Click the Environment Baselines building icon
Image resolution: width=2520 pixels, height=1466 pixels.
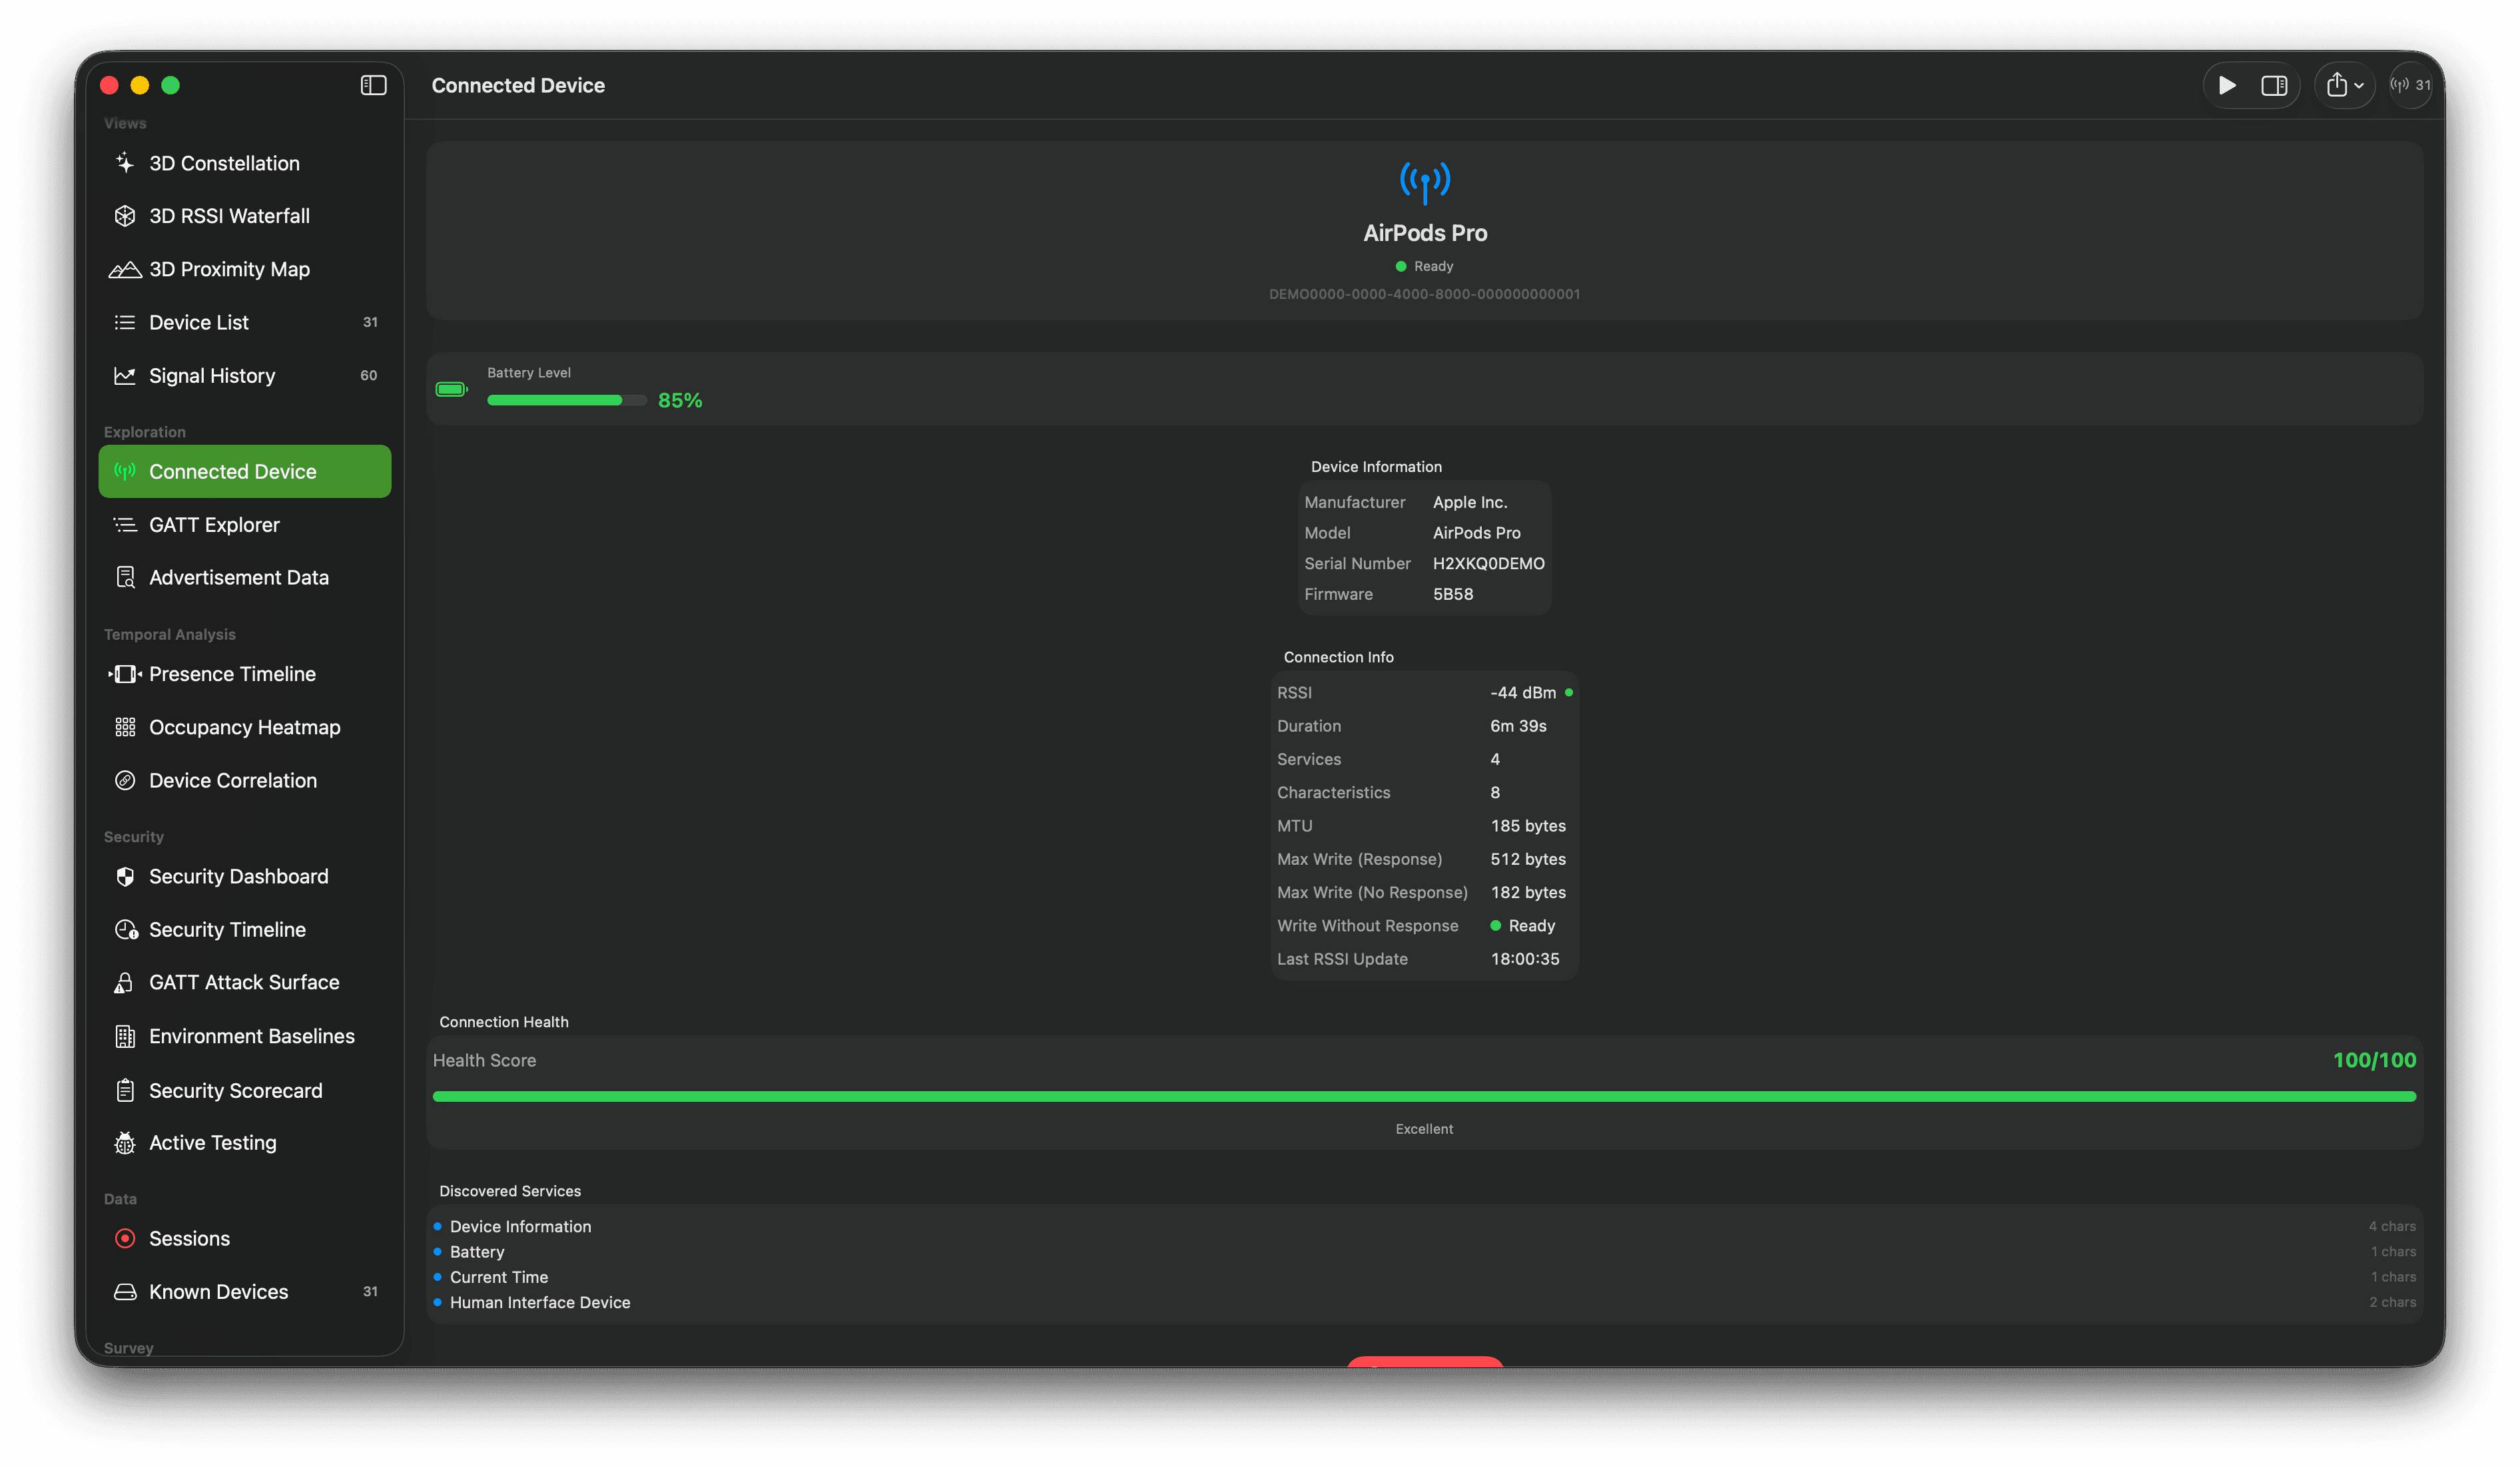coord(125,1036)
